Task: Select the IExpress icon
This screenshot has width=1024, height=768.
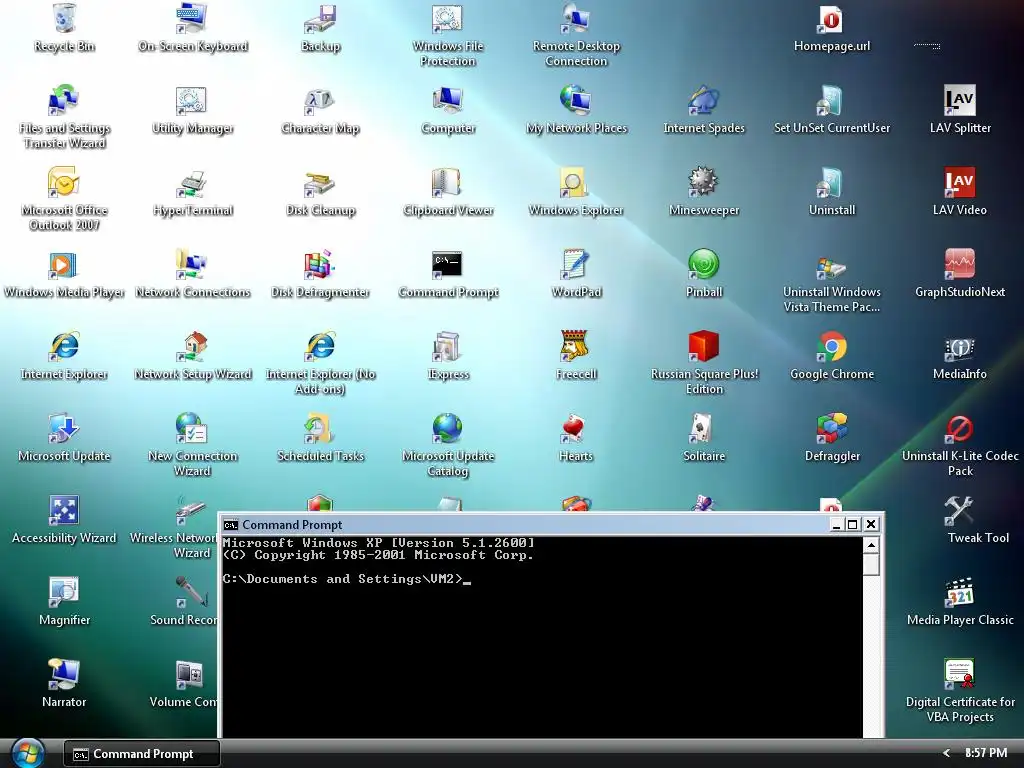Action: coord(448,346)
